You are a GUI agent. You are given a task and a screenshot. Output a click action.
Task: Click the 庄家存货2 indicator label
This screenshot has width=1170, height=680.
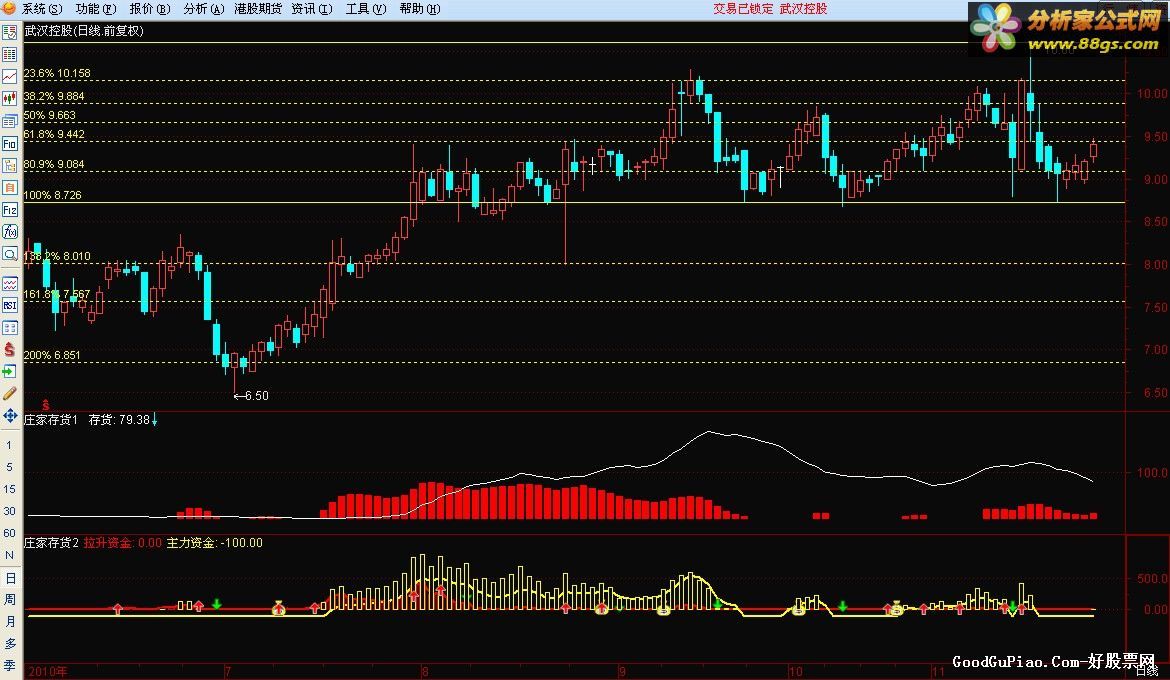coord(51,543)
